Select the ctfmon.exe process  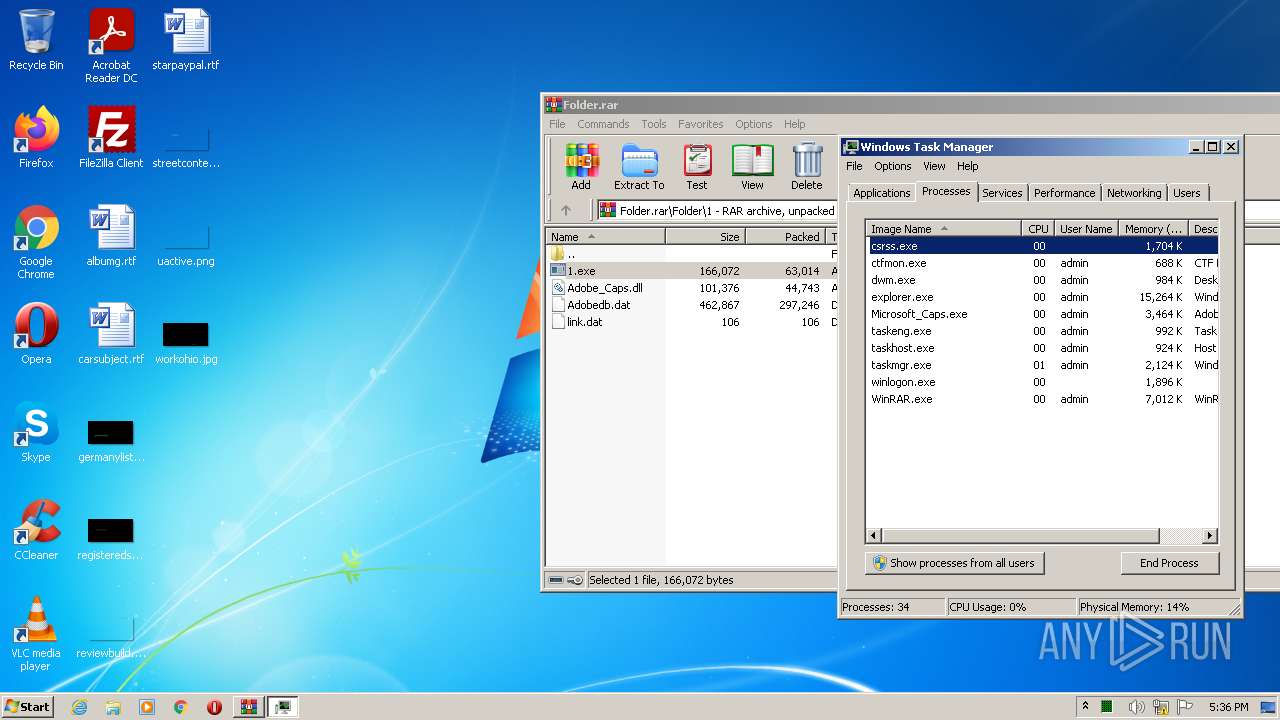1042,263
